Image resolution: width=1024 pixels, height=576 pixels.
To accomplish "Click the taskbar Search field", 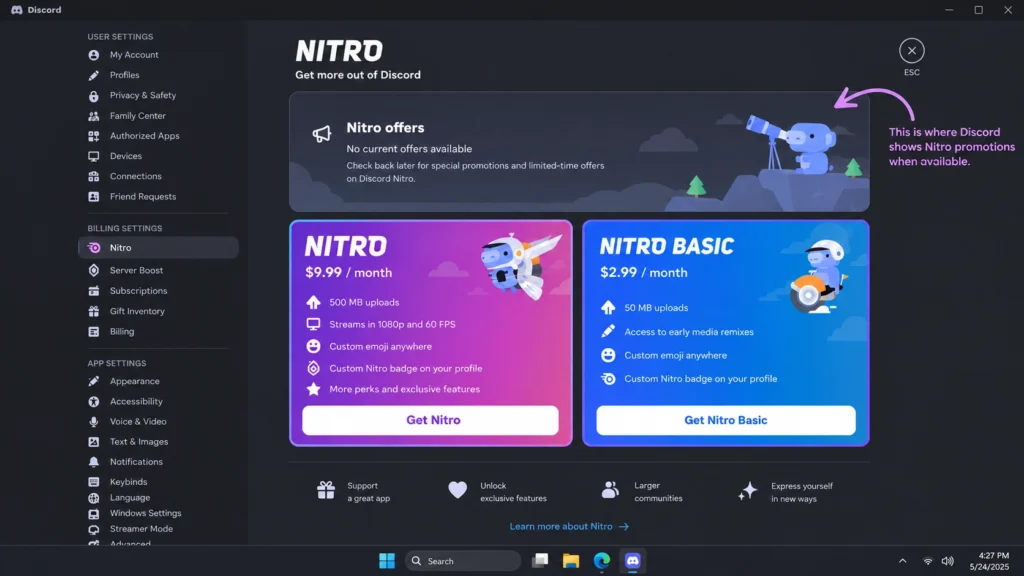I will [x=463, y=561].
